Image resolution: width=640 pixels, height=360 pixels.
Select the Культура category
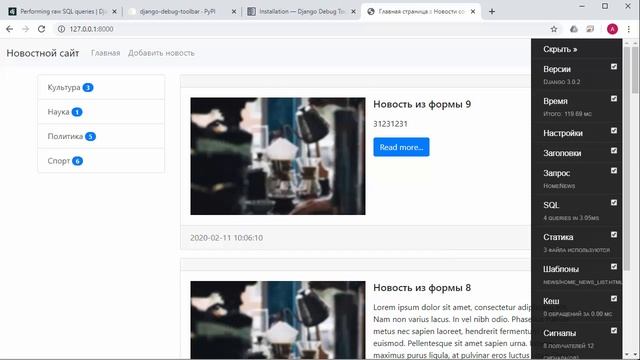101,87
